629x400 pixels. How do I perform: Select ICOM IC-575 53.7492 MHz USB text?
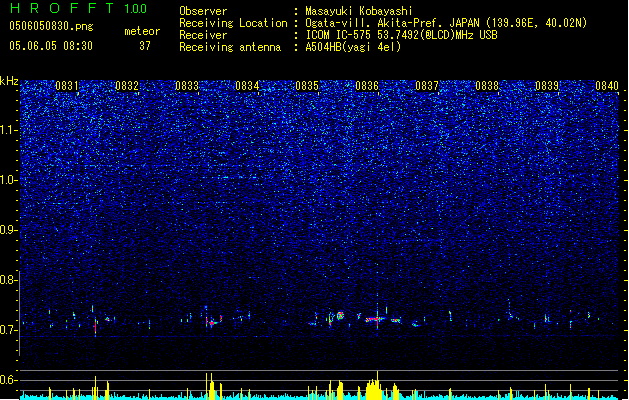(401, 35)
